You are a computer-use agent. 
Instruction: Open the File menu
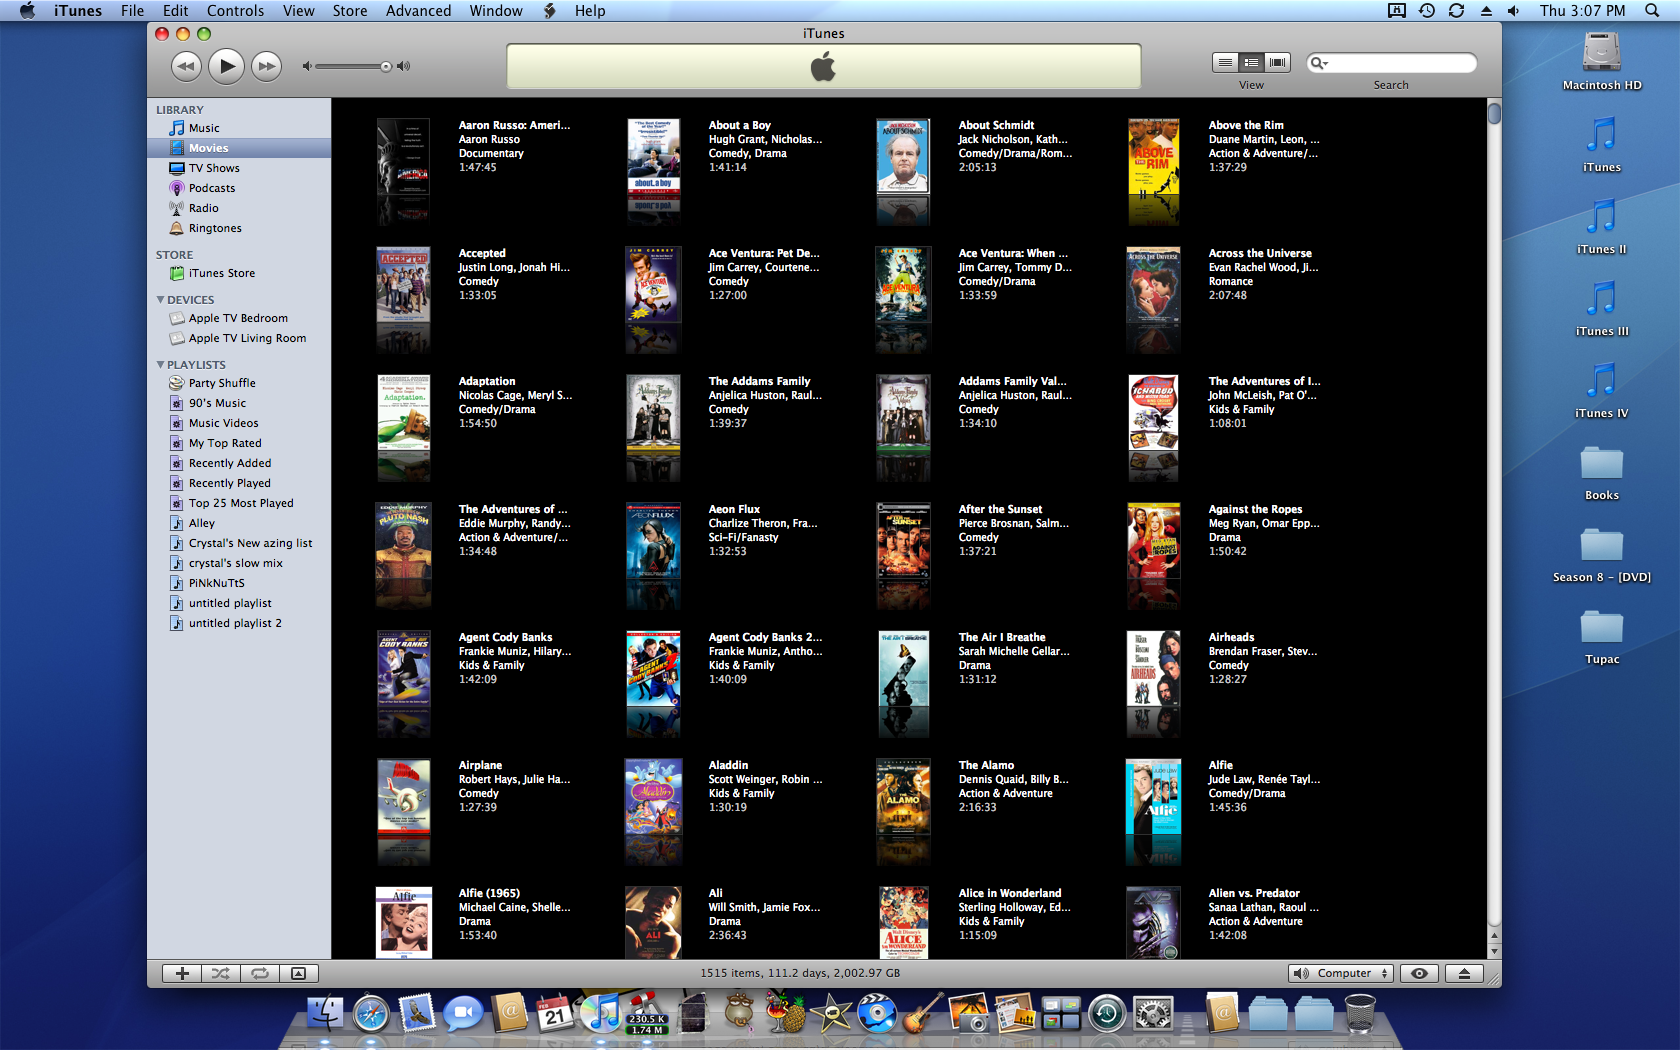[x=132, y=11]
